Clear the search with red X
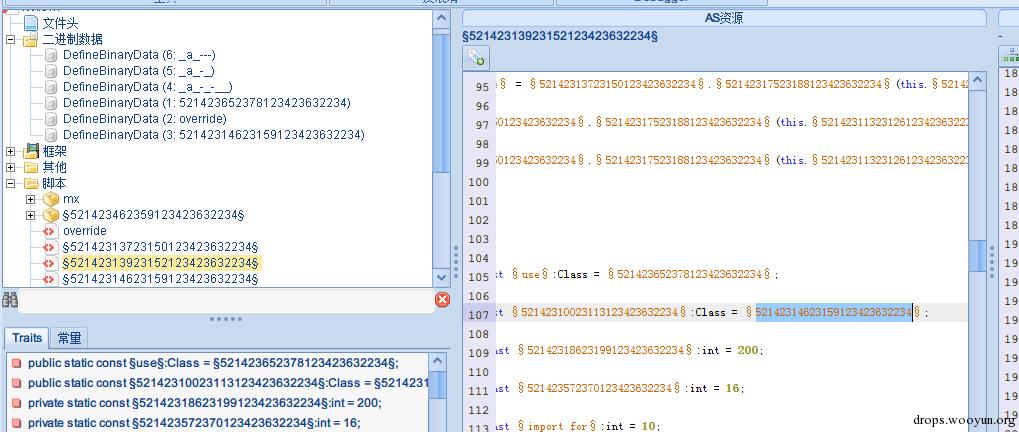Image resolution: width=1019 pixels, height=432 pixels. tap(442, 299)
